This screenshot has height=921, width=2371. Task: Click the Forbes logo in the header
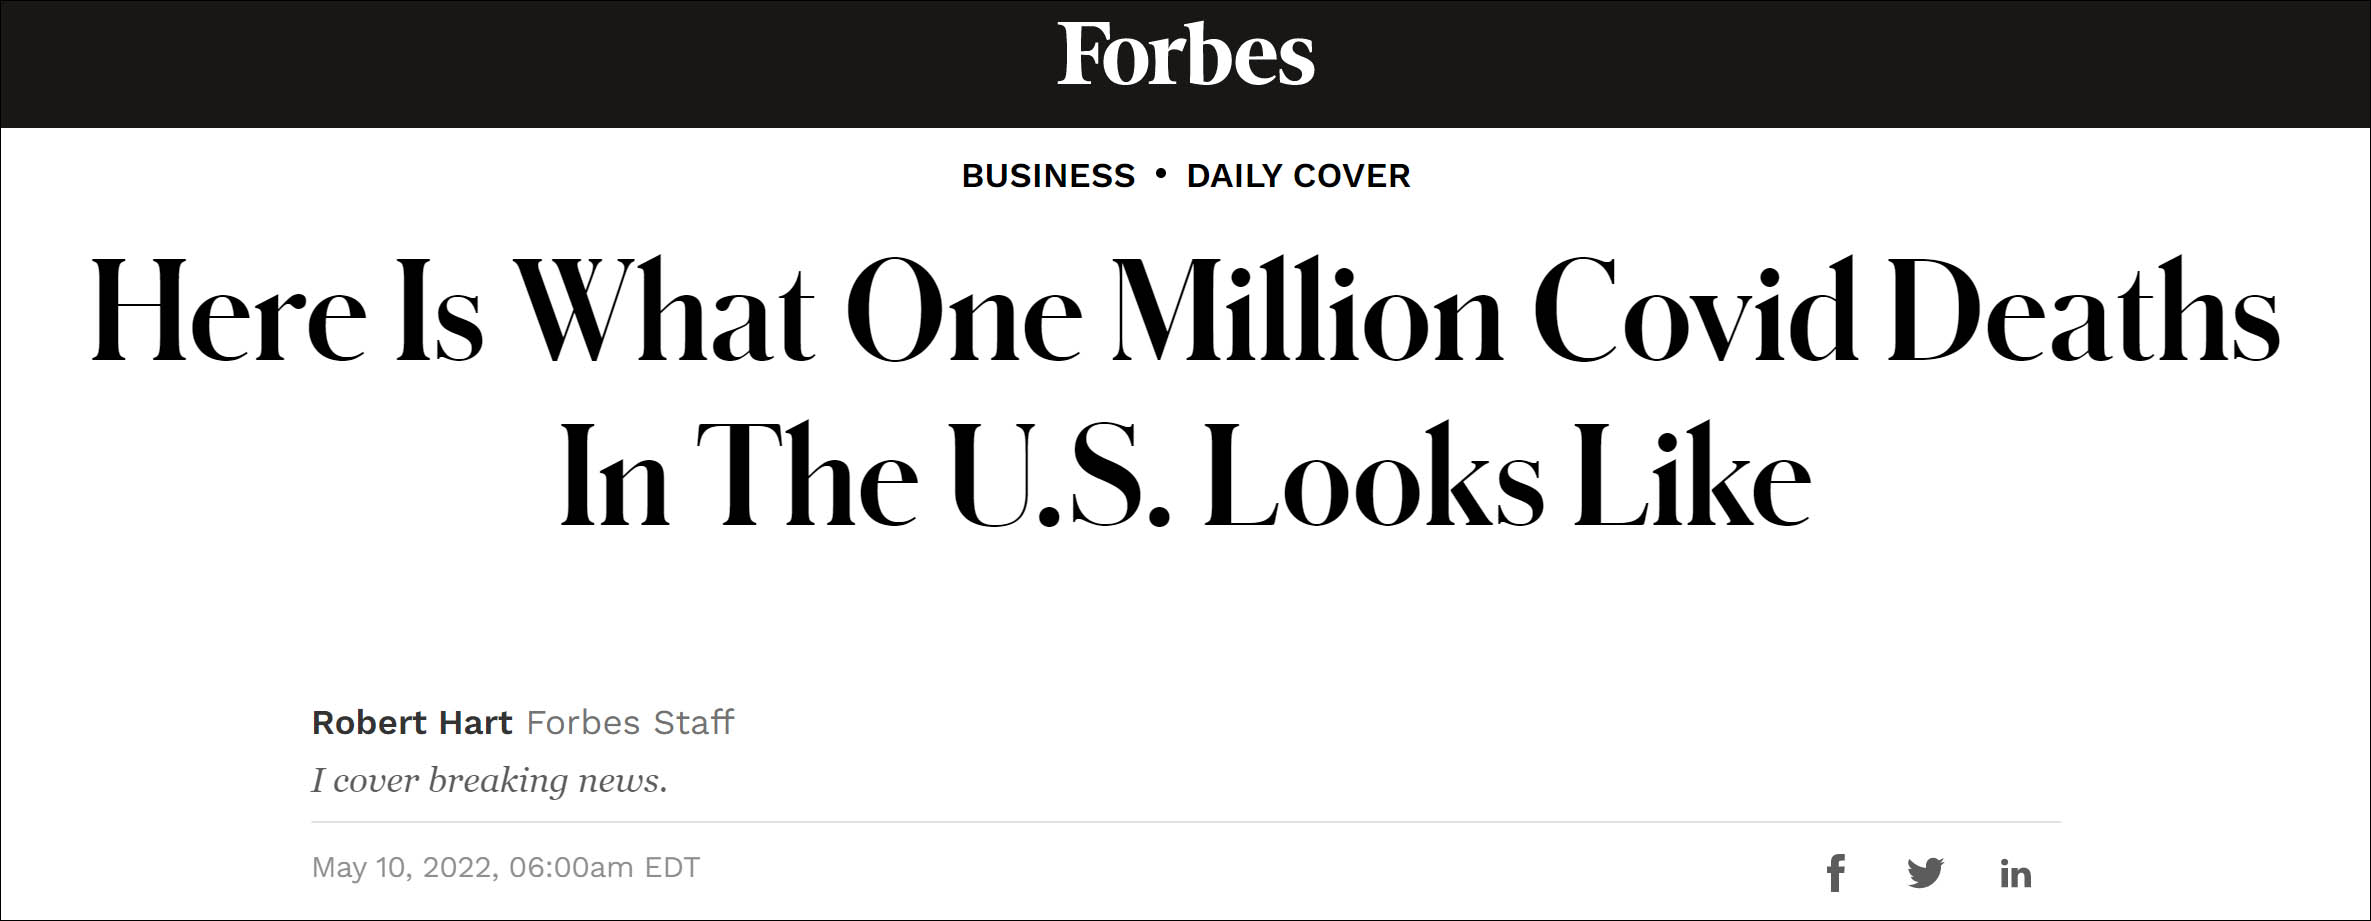(1185, 55)
